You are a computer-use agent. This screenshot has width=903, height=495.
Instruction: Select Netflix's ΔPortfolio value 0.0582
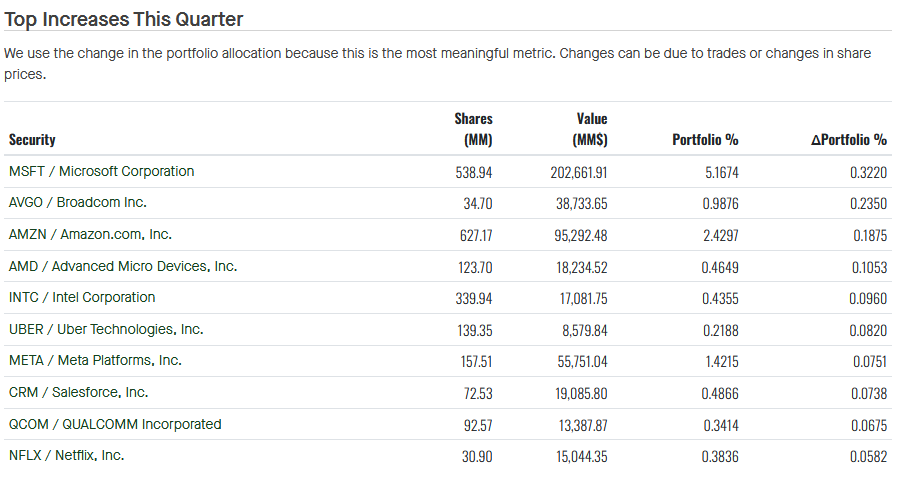click(868, 456)
